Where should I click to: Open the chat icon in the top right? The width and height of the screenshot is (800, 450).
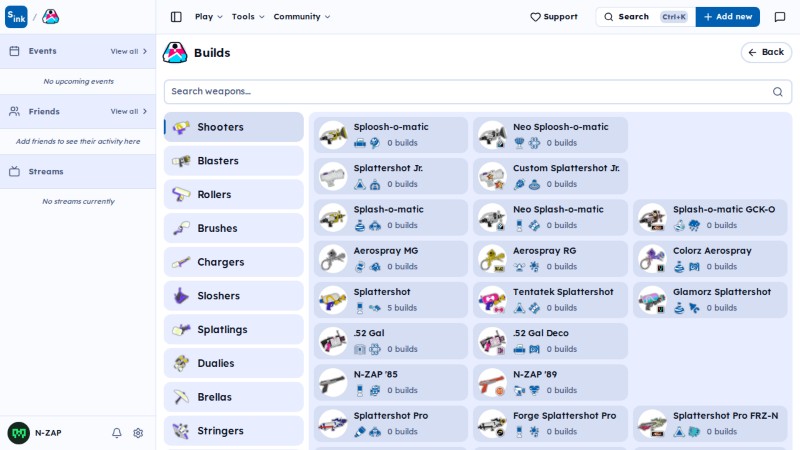780,17
